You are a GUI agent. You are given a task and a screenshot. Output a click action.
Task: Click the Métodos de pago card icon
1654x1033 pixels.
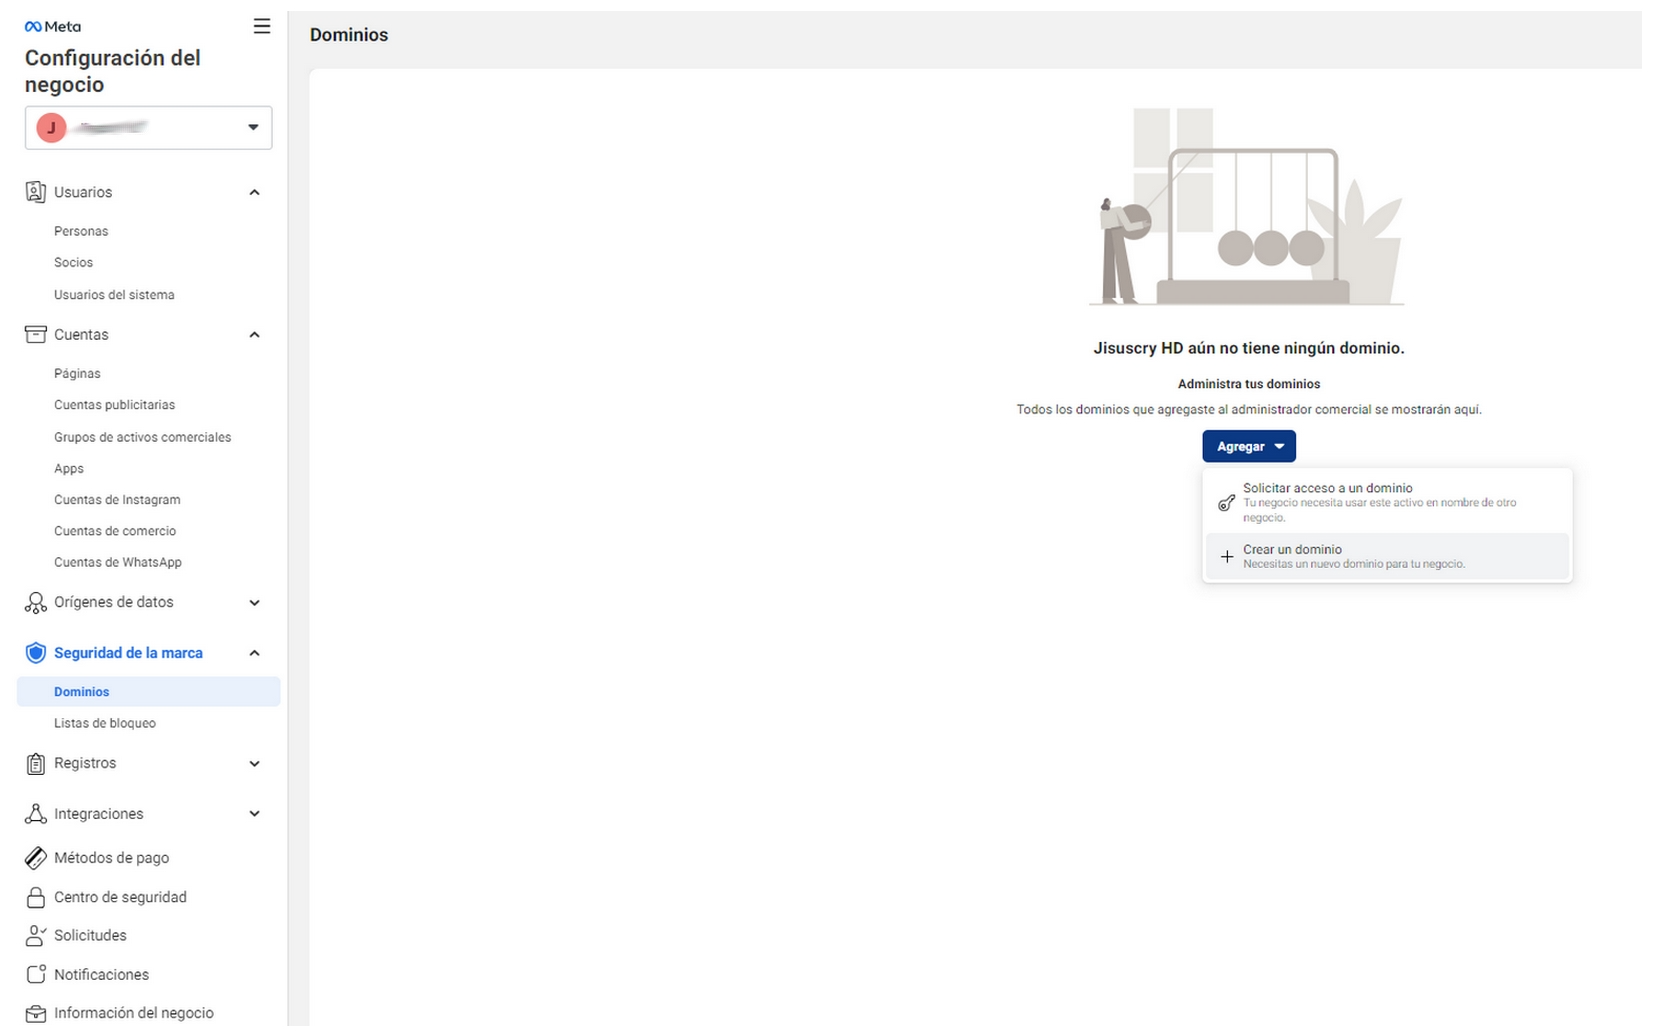tap(36, 858)
